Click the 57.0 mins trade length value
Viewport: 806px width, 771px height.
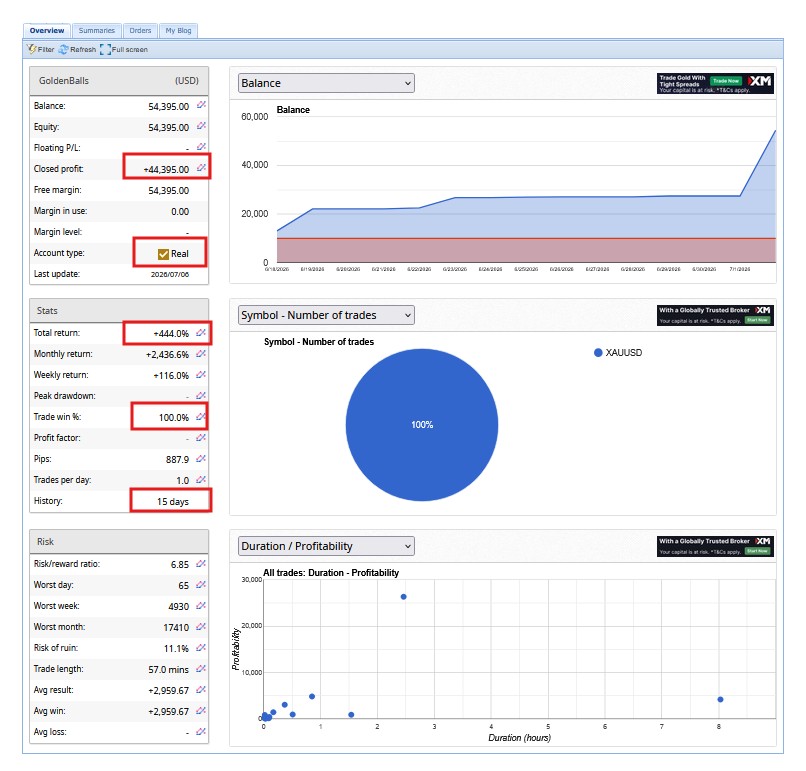(x=169, y=670)
